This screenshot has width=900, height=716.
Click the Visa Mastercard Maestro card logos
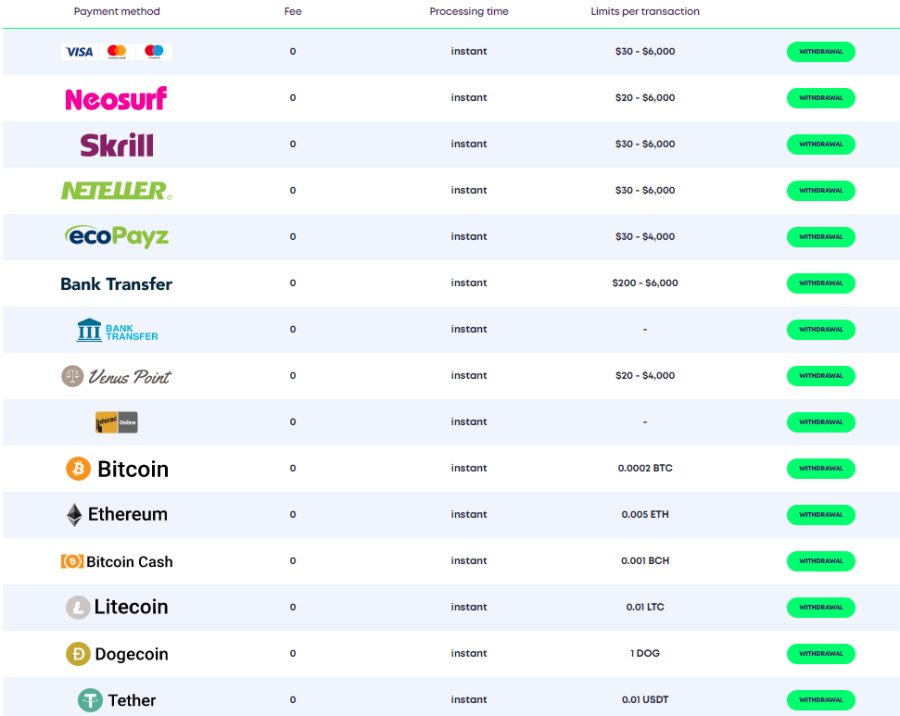[116, 52]
